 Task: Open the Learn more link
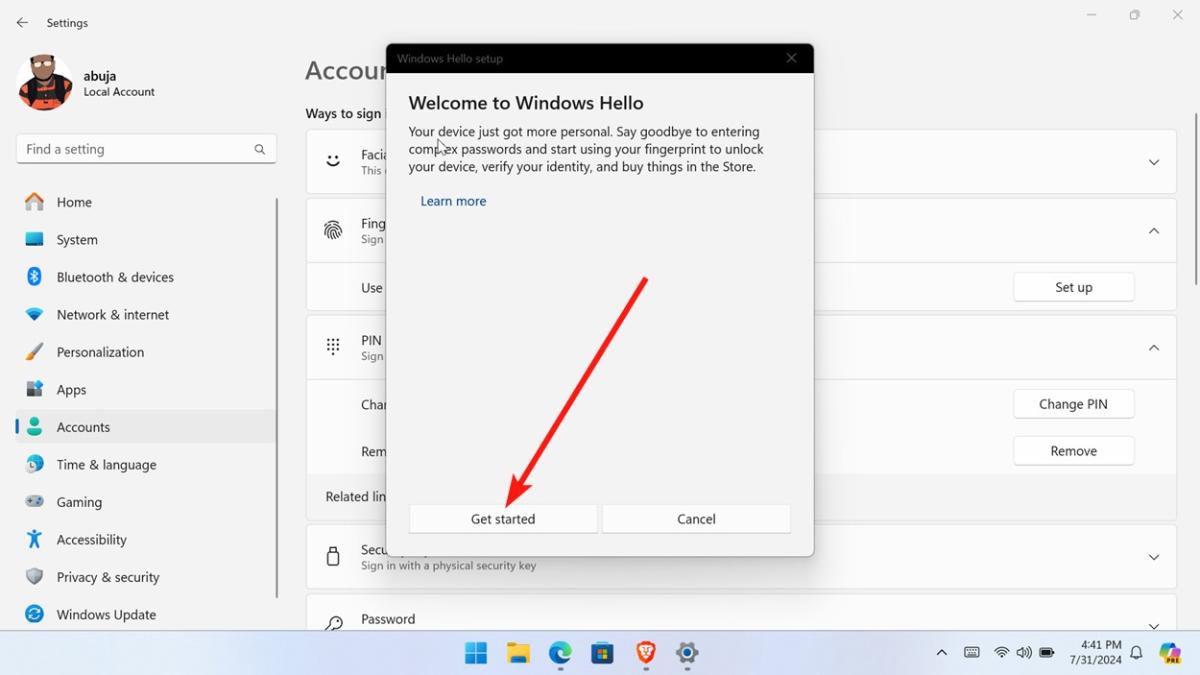(453, 201)
